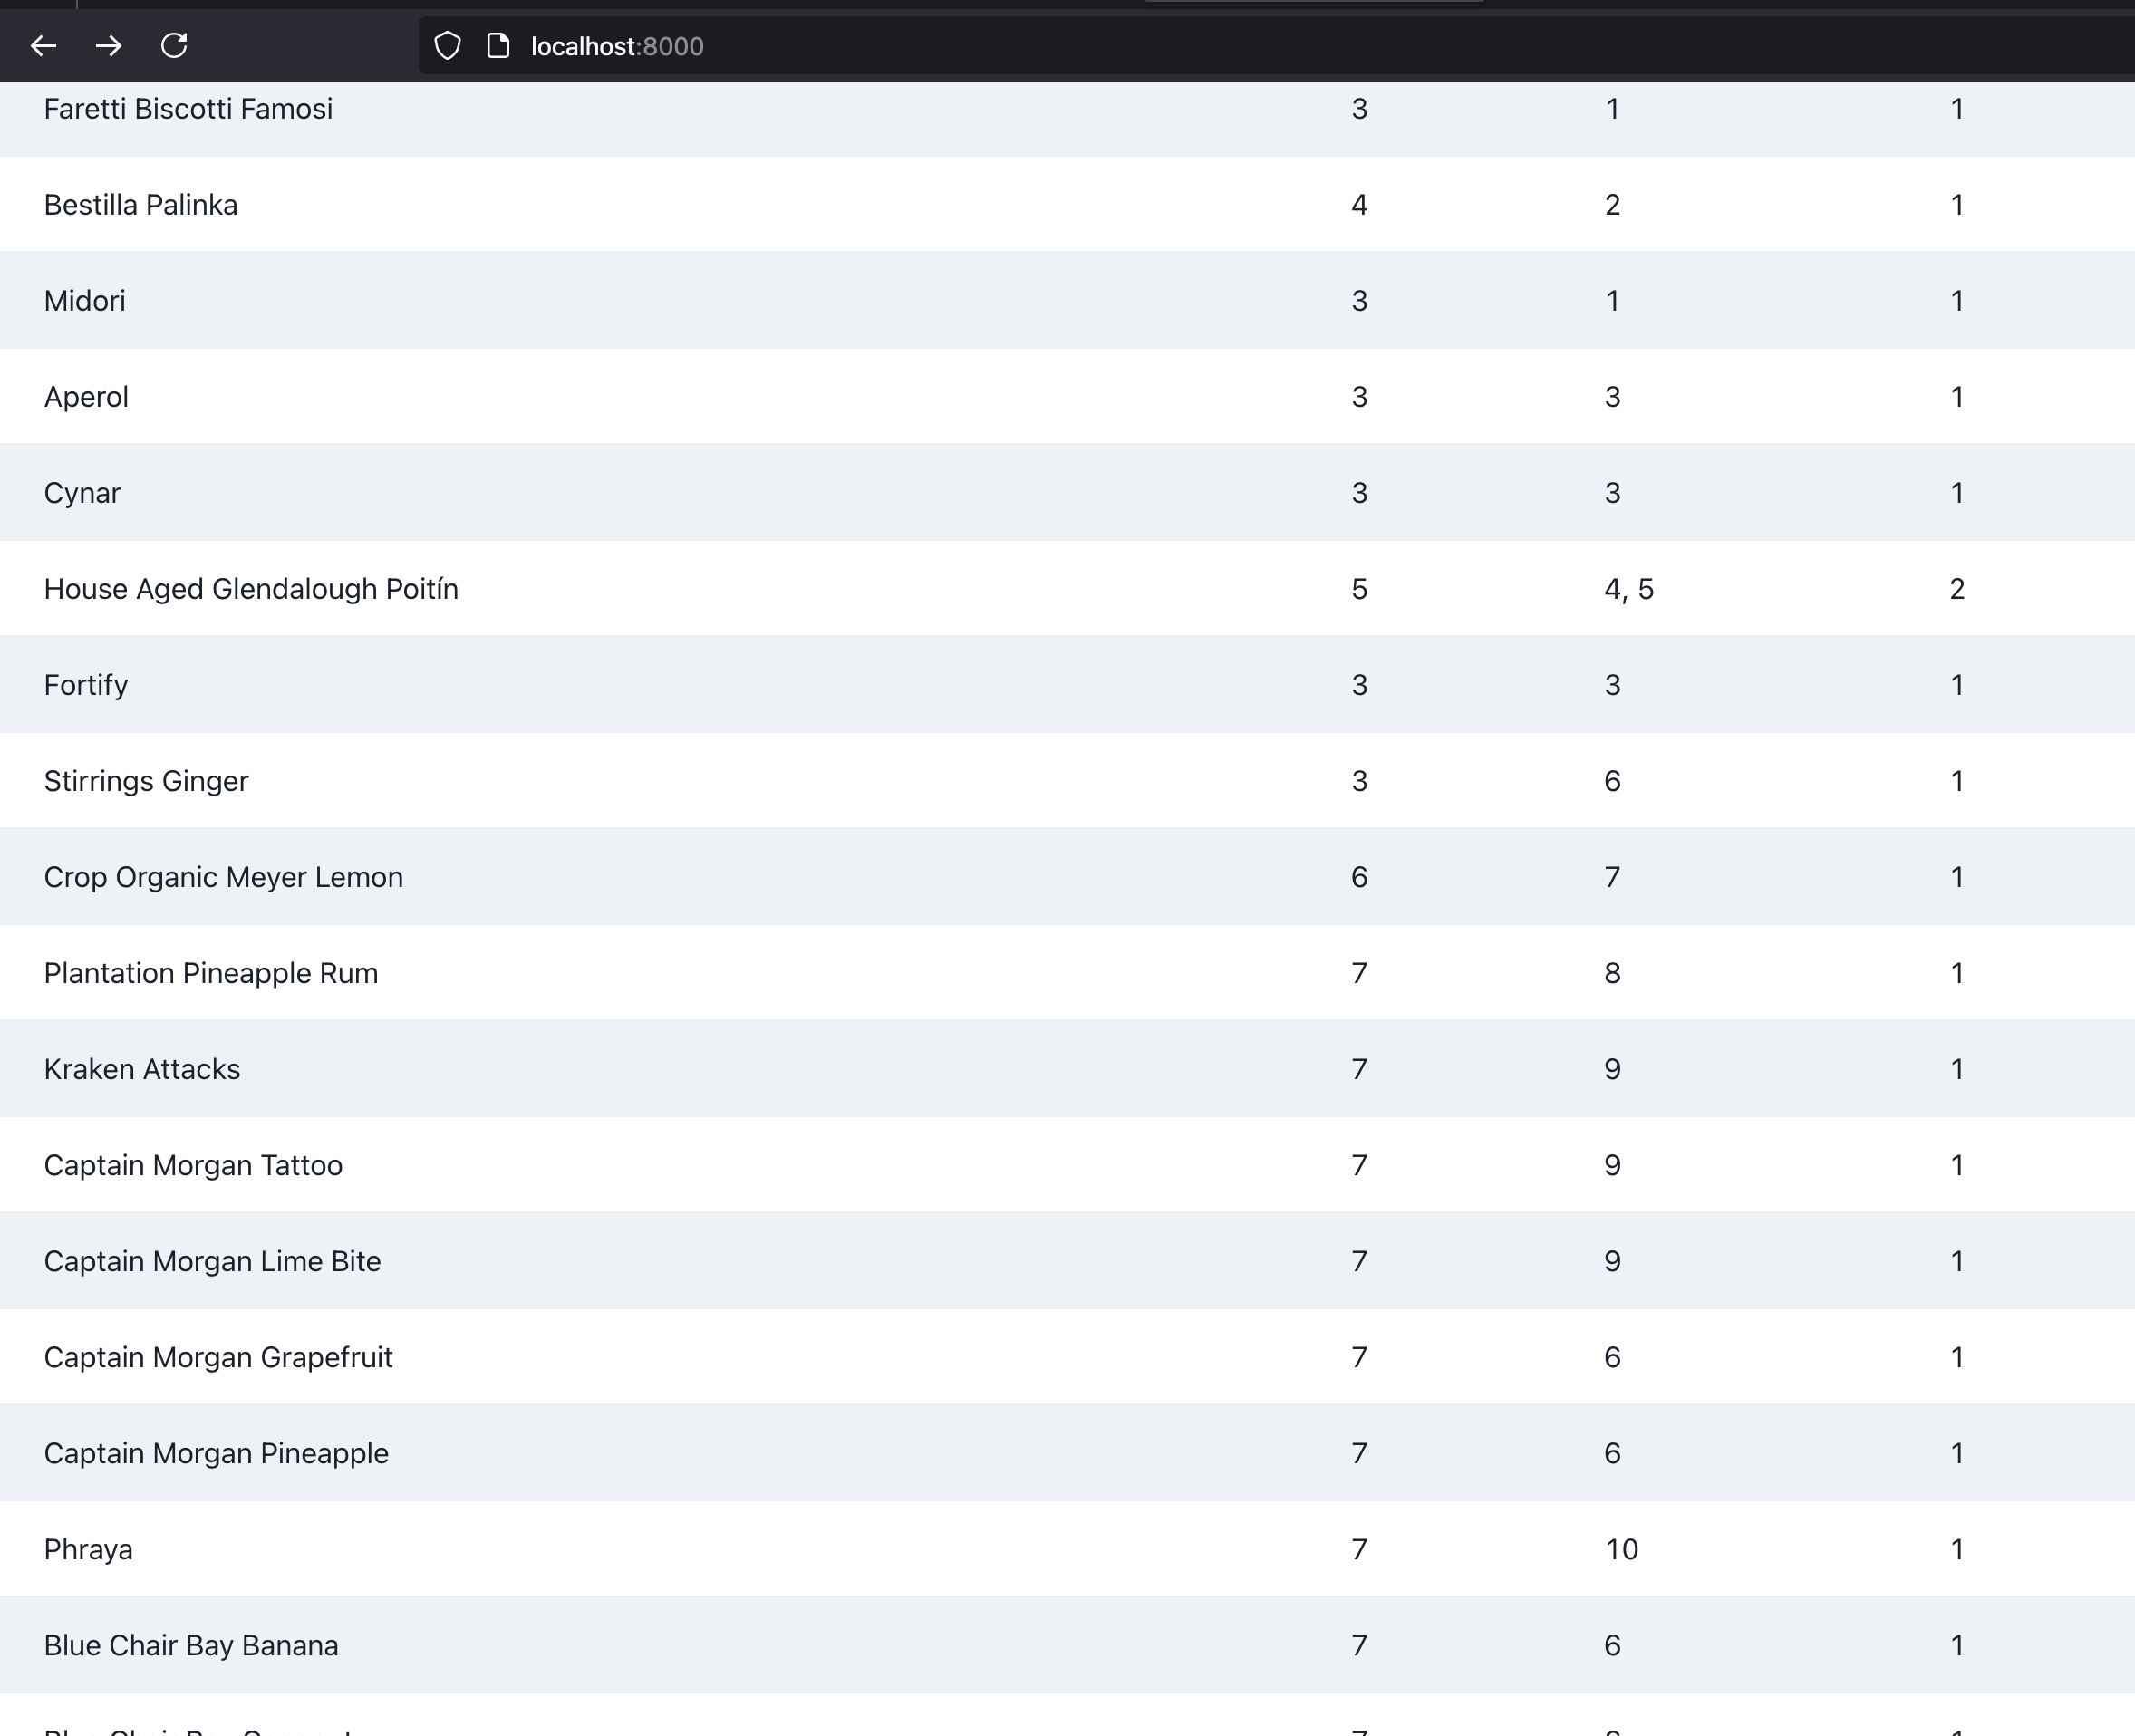Click the browser back arrow

click(43, 46)
